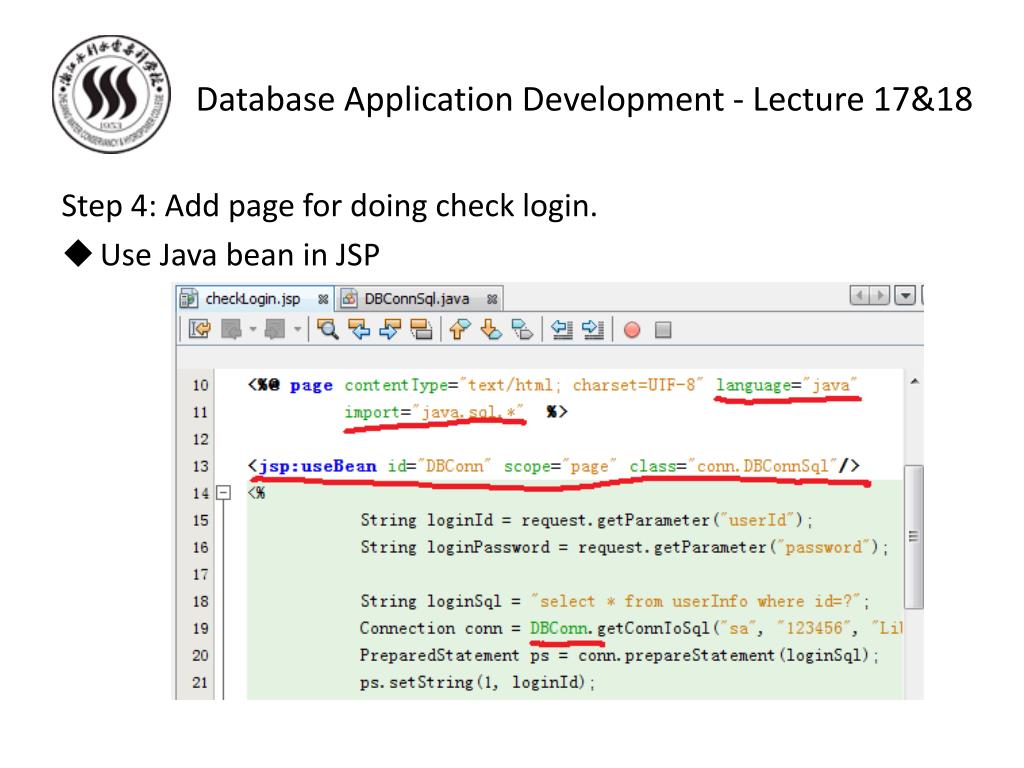Click Find Previous Occurrence icon

tap(359, 329)
